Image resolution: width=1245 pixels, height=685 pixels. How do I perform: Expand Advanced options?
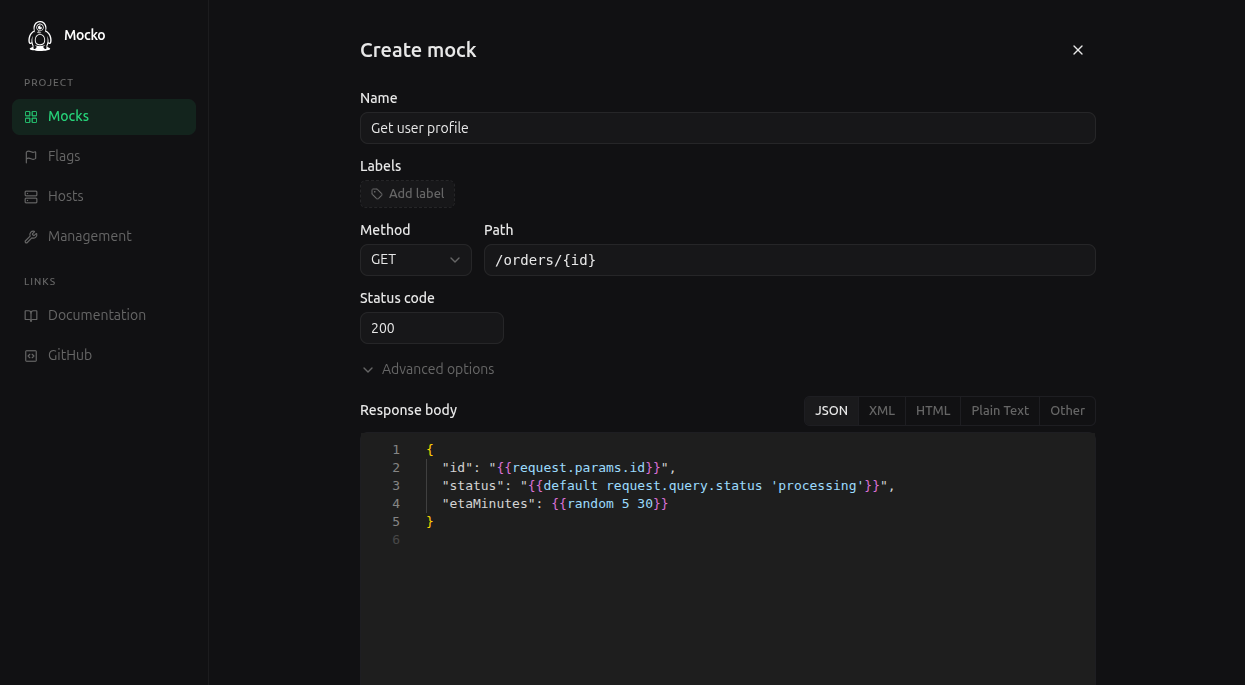(x=428, y=370)
